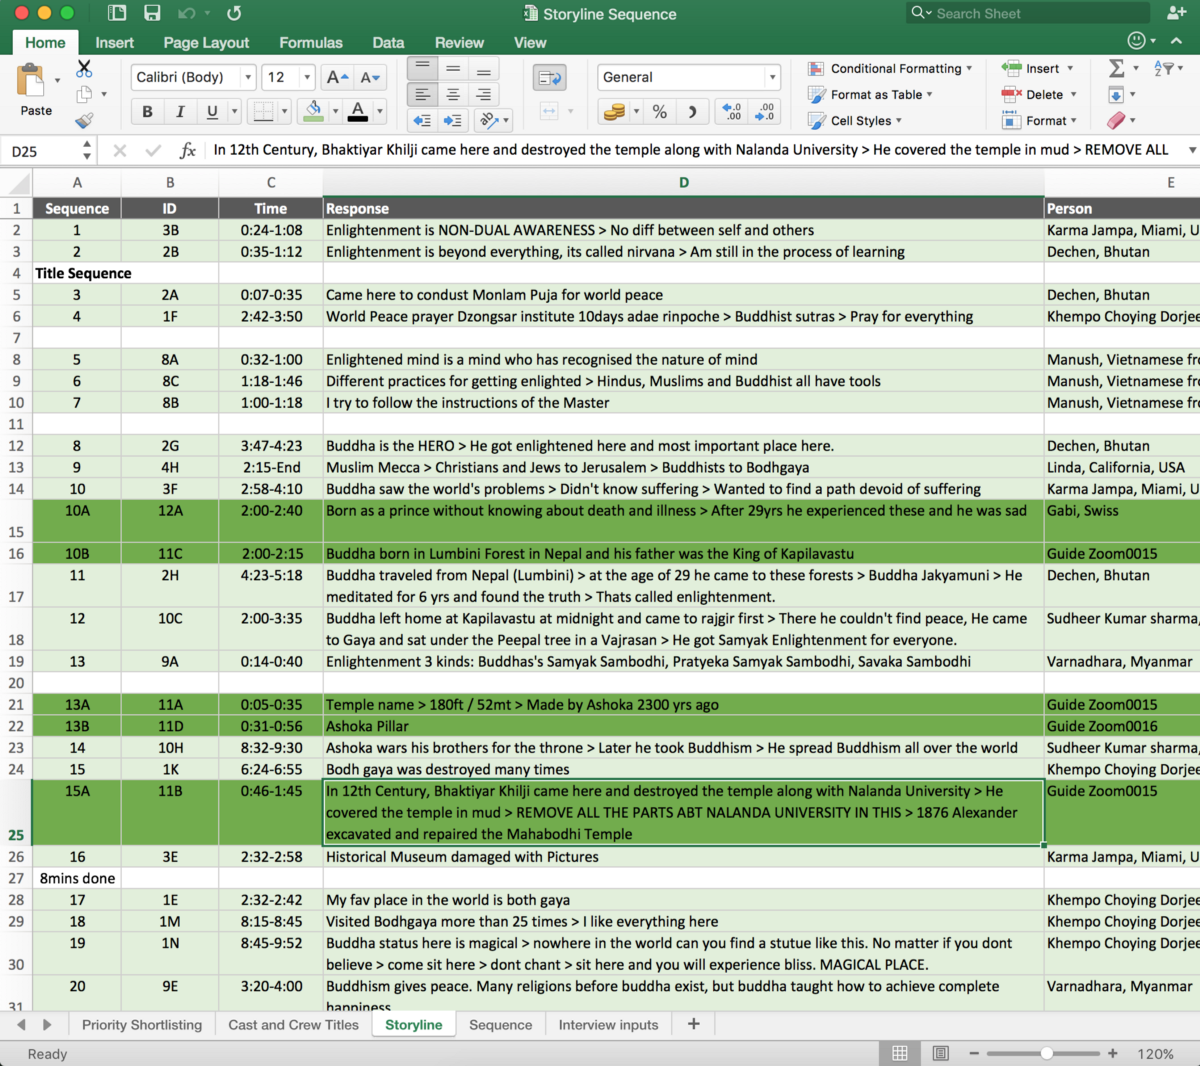The width and height of the screenshot is (1200, 1066).
Task: Click the Format Painter brush icon
Action: pyautogui.click(x=84, y=120)
